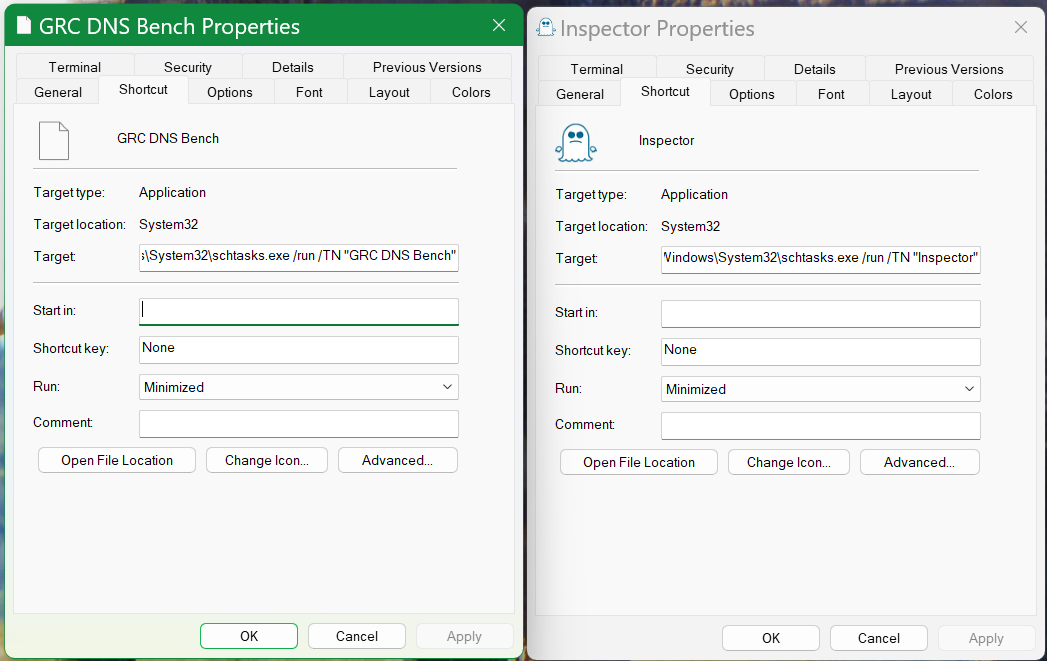This screenshot has width=1047, height=661.
Task: Open Colors tab in GRC DNS Bench
Action: pyautogui.click(x=471, y=92)
